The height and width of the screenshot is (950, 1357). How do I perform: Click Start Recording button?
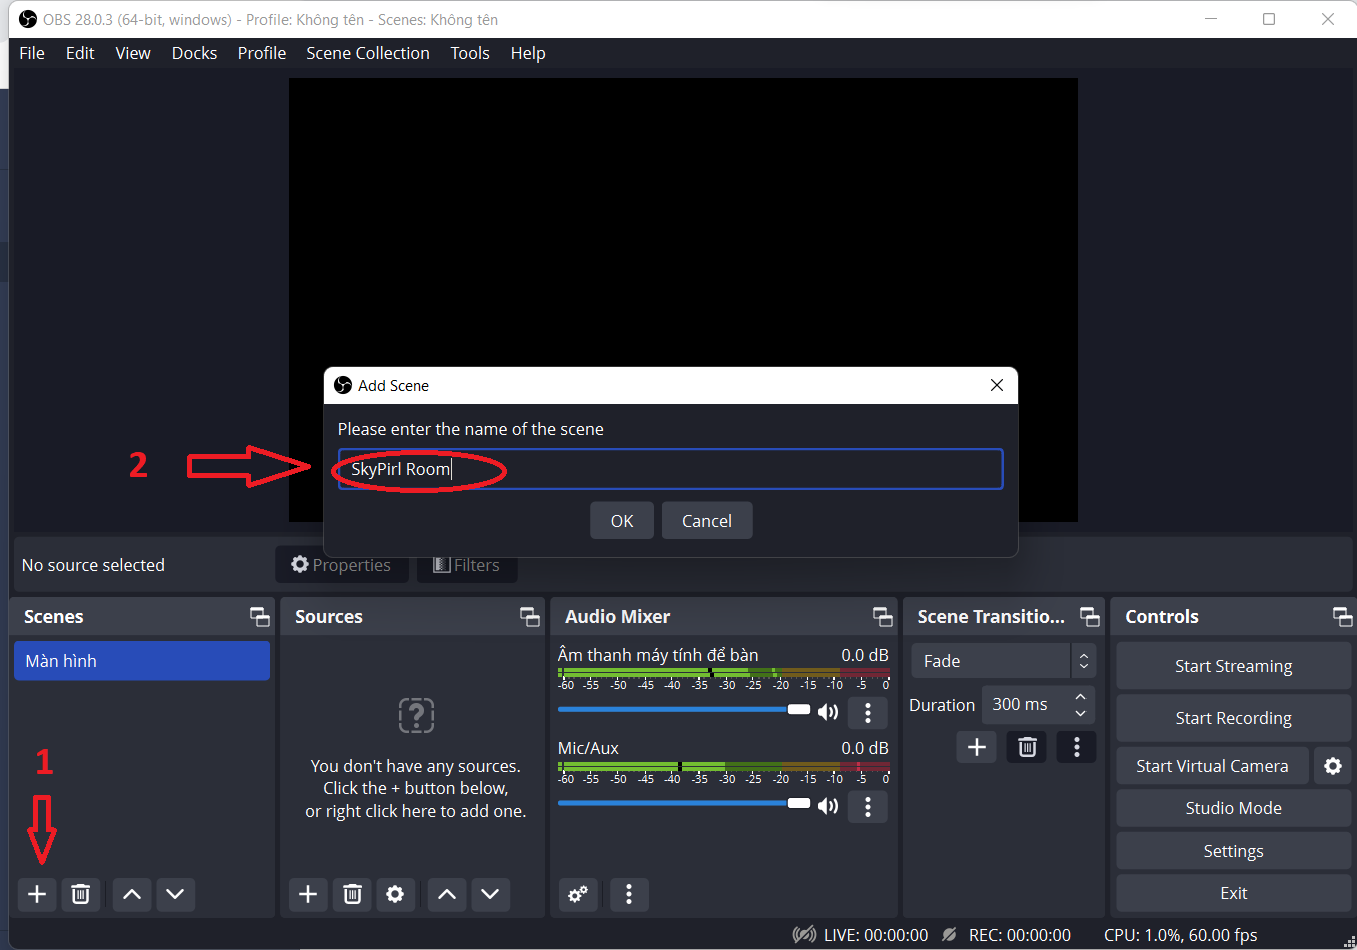click(1233, 718)
